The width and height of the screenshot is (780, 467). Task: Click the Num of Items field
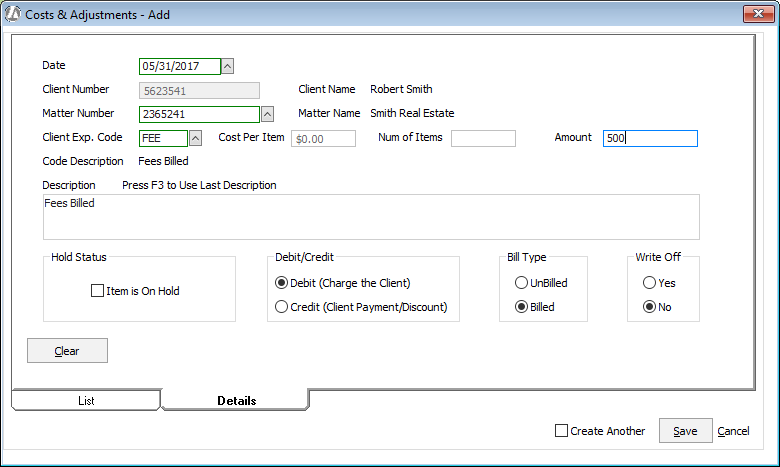point(483,139)
